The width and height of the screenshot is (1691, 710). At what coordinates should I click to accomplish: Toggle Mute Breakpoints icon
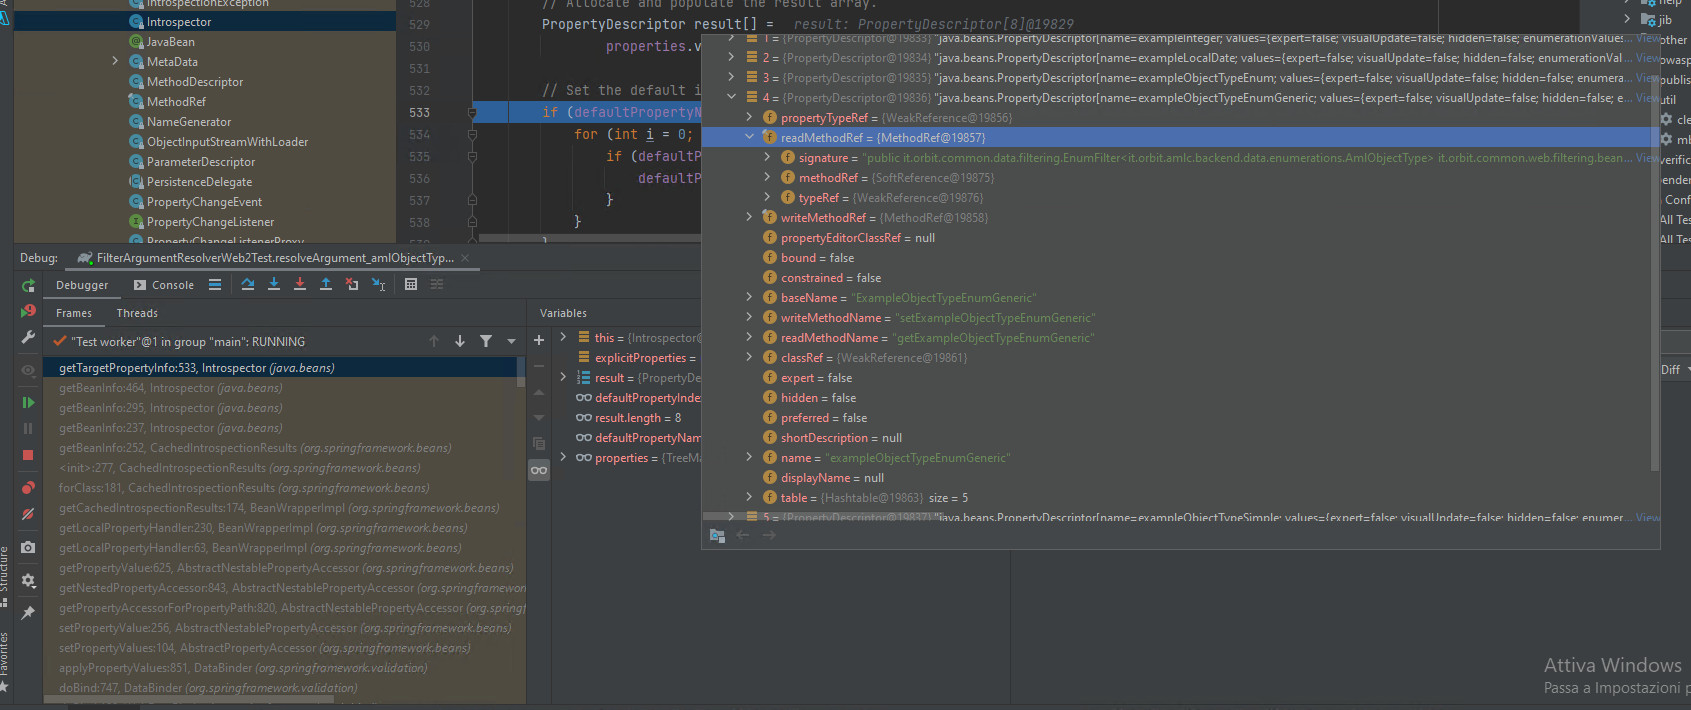point(28,514)
